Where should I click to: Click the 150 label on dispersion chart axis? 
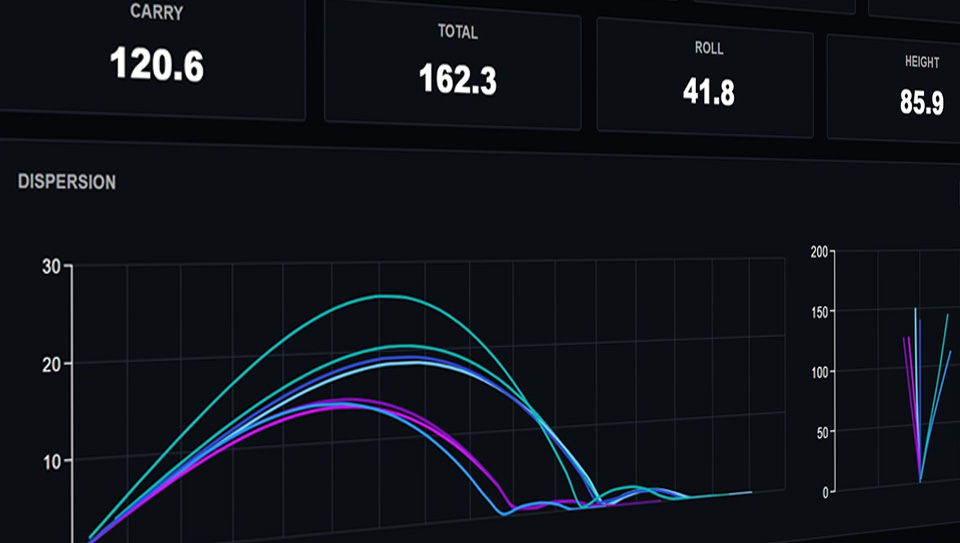[820, 312]
